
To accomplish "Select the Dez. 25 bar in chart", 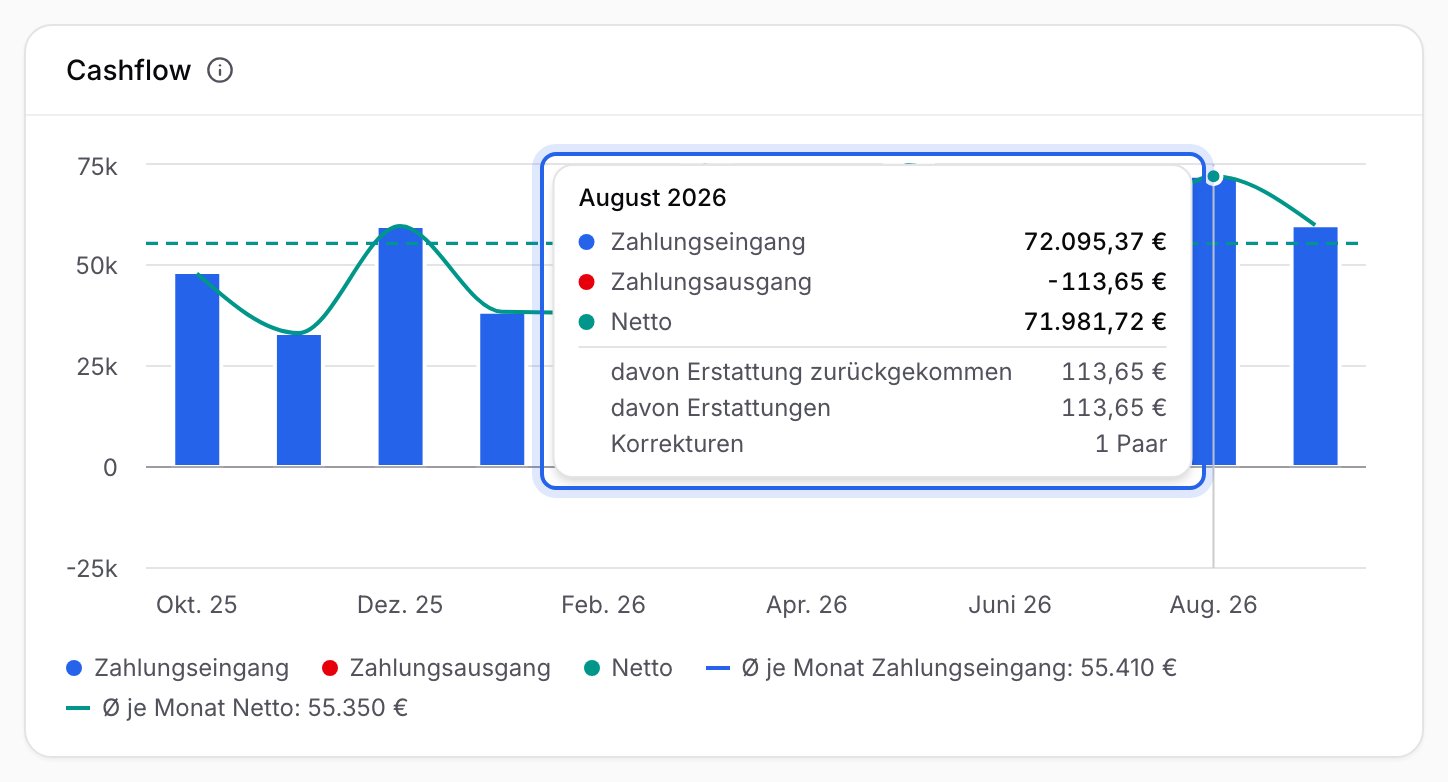I will 400,347.
